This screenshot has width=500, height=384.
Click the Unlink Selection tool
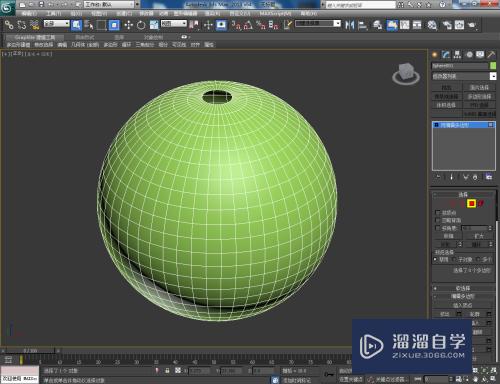tap(22, 25)
